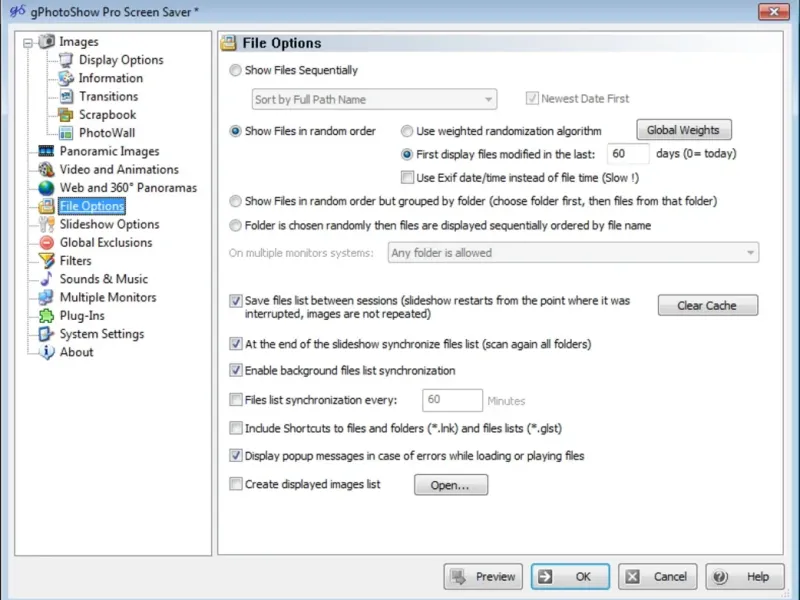
Task: Click the Scrapbook icon in the tree
Action: [66, 115]
